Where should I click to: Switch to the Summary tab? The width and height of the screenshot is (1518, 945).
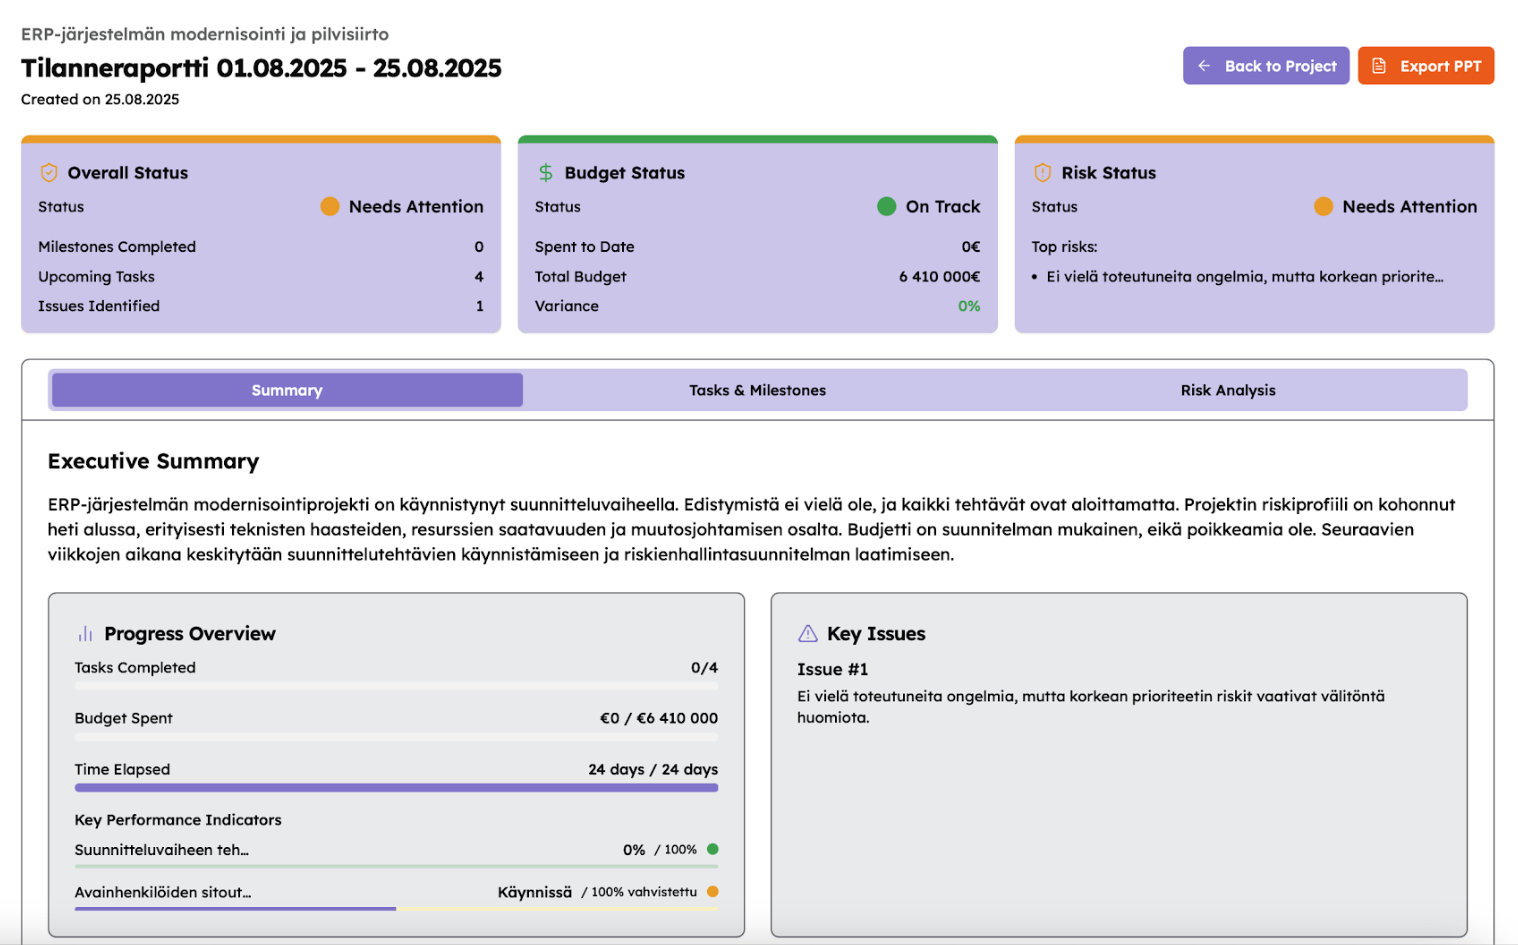pyautogui.click(x=287, y=390)
